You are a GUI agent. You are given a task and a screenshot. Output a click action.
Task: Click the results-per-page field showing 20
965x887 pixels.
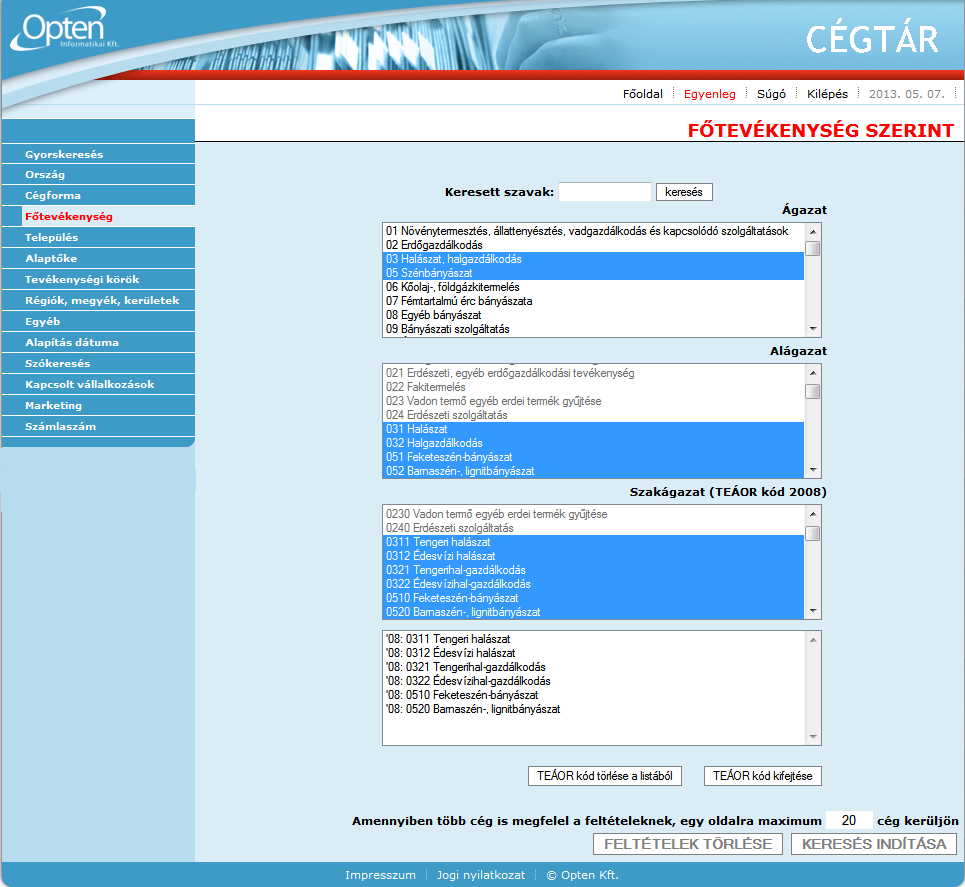click(849, 821)
